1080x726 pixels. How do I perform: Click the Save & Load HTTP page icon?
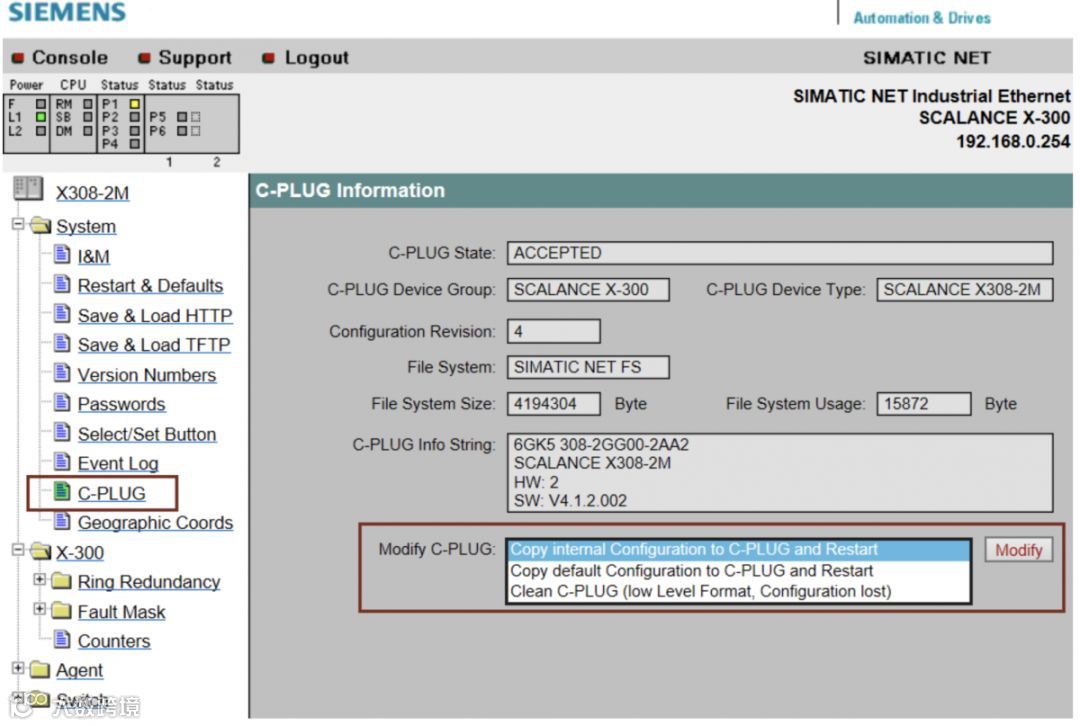[63, 315]
